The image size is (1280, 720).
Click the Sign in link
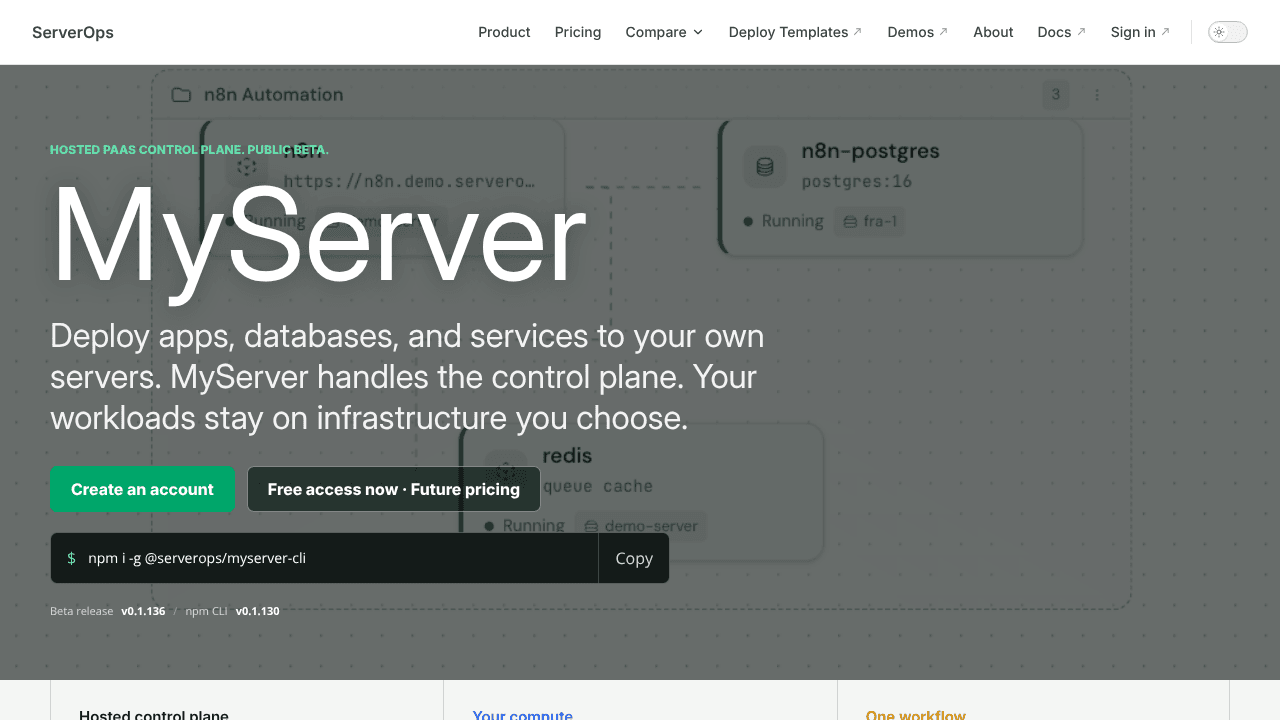click(x=1140, y=32)
